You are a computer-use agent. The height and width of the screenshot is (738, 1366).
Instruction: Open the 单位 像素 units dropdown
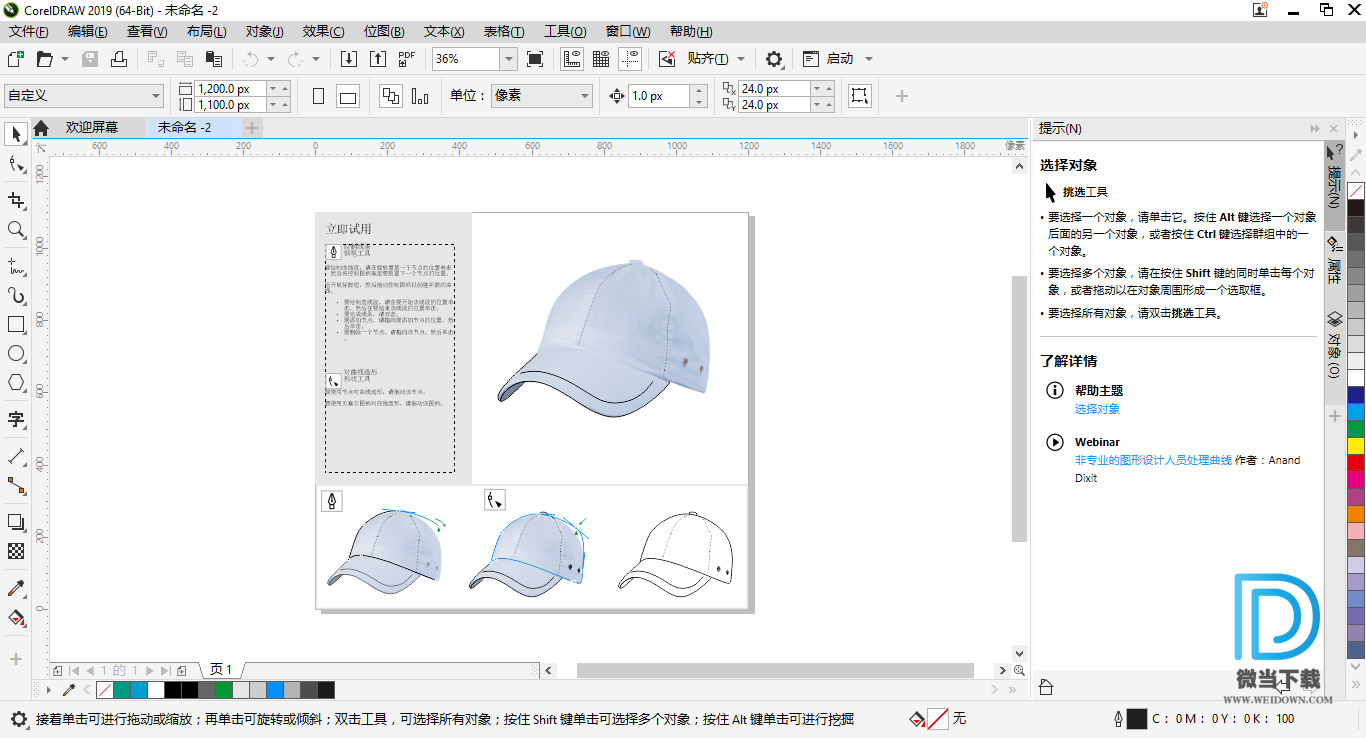click(x=542, y=96)
